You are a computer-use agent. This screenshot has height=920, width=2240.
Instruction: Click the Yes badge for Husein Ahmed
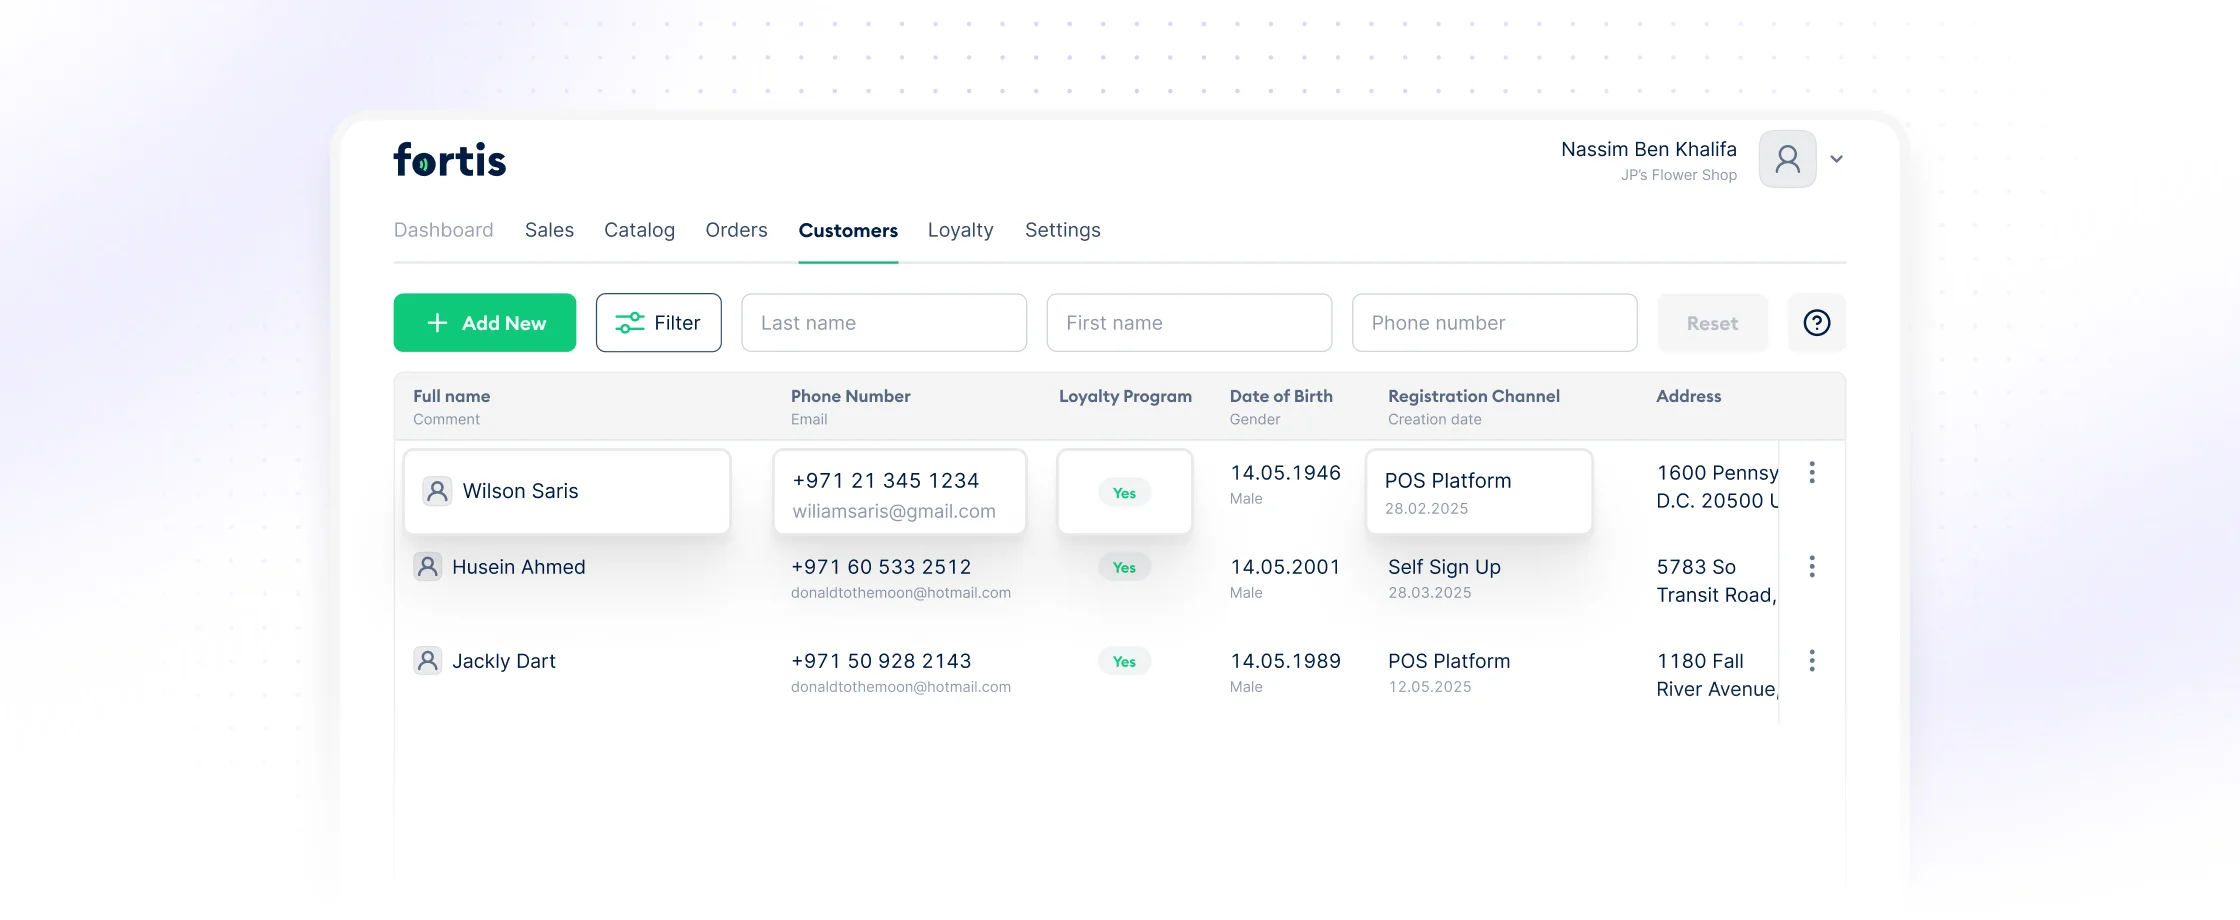(x=1124, y=567)
